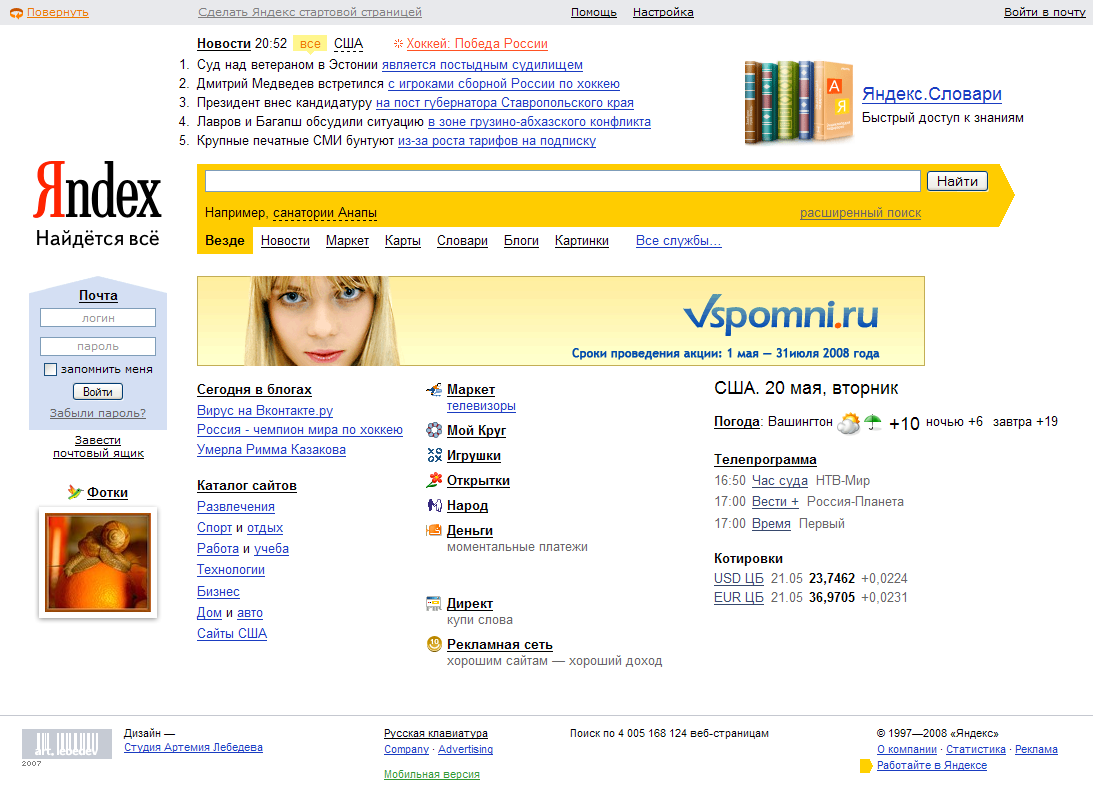
Task: Open the Помощь link
Action: pyautogui.click(x=594, y=12)
